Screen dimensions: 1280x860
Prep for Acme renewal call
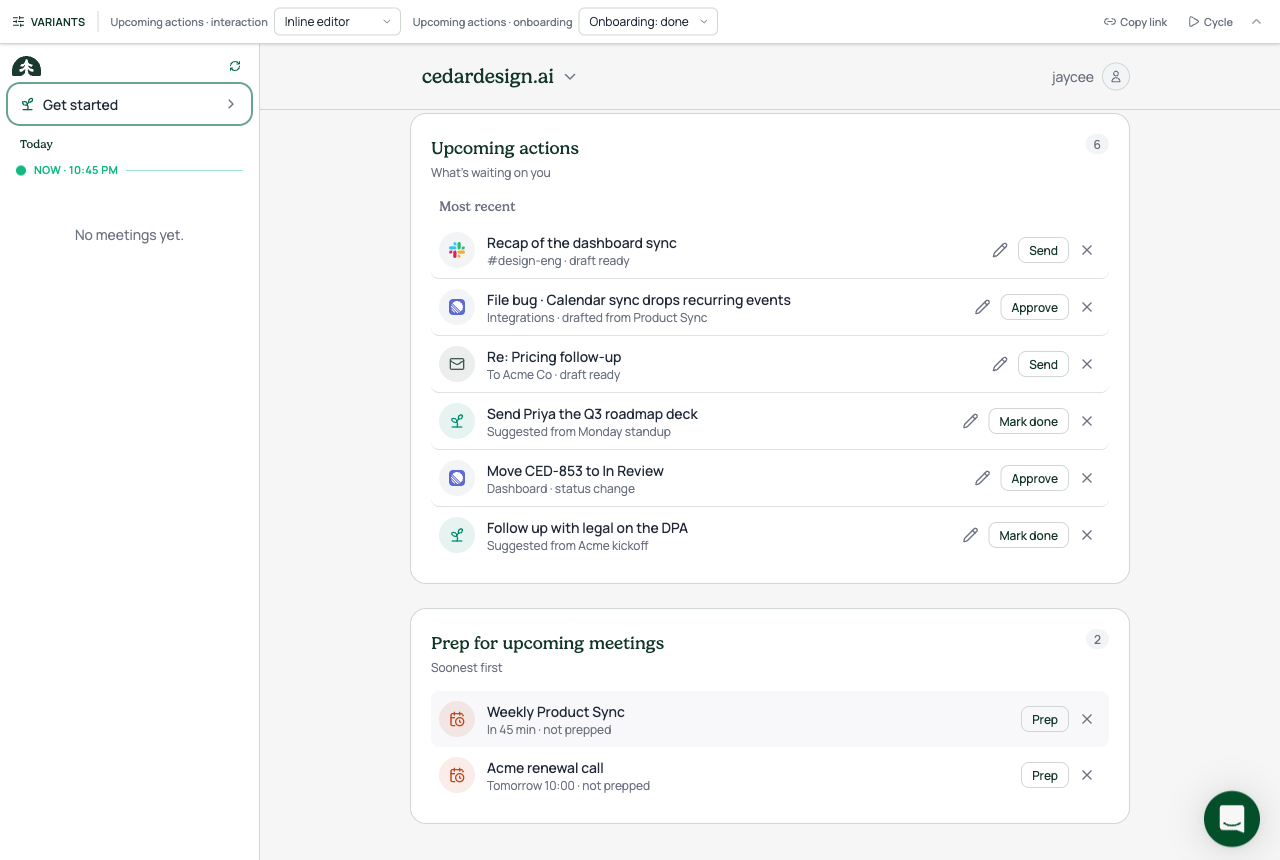(1044, 775)
